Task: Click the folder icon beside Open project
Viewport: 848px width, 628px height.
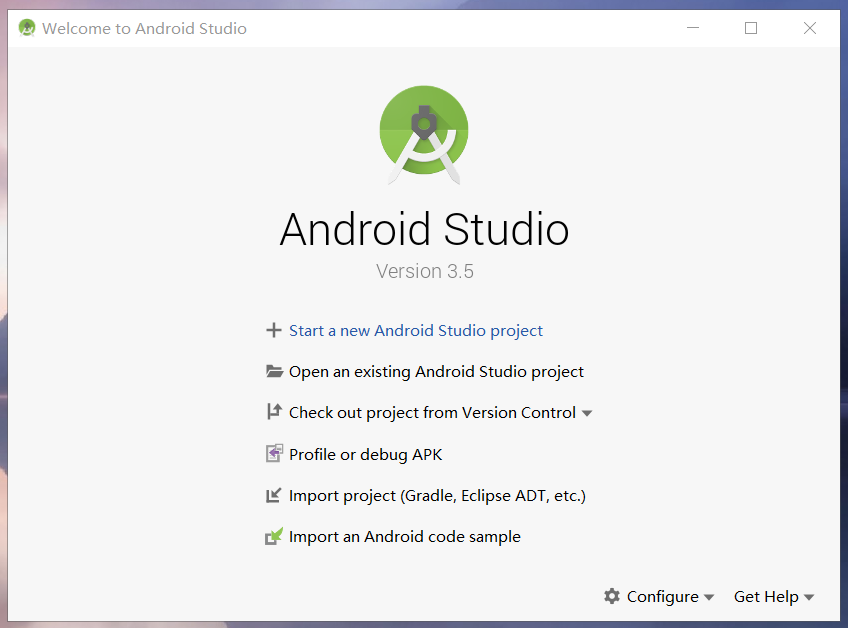Action: click(x=272, y=371)
